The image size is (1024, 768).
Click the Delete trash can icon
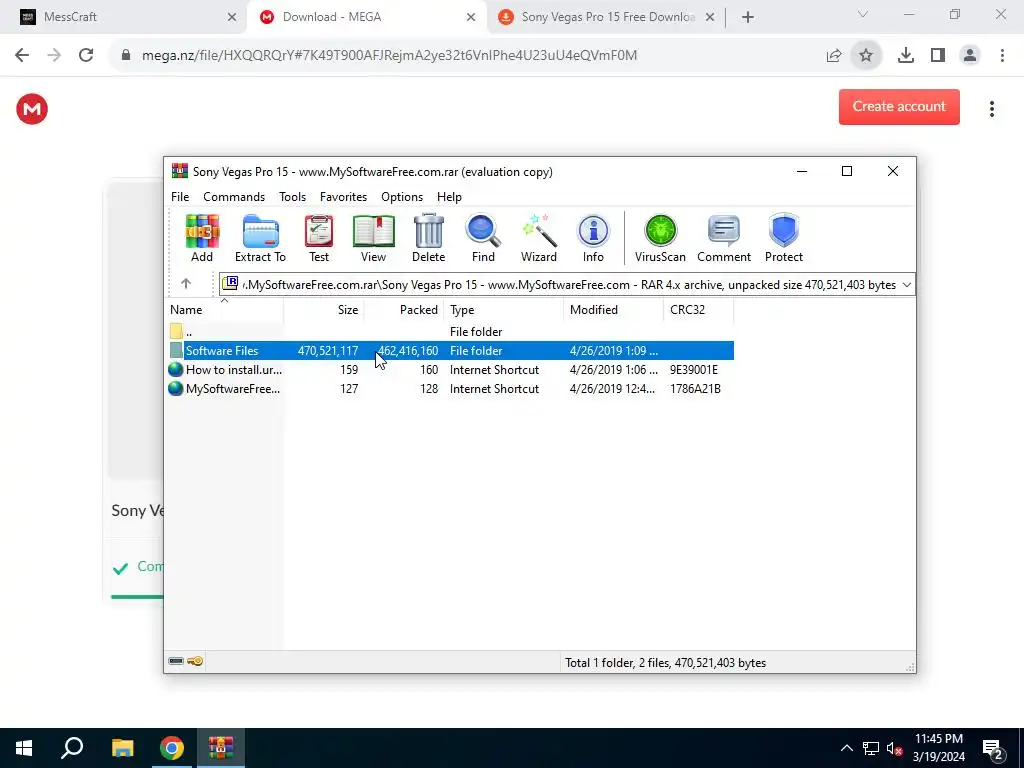coord(428,238)
